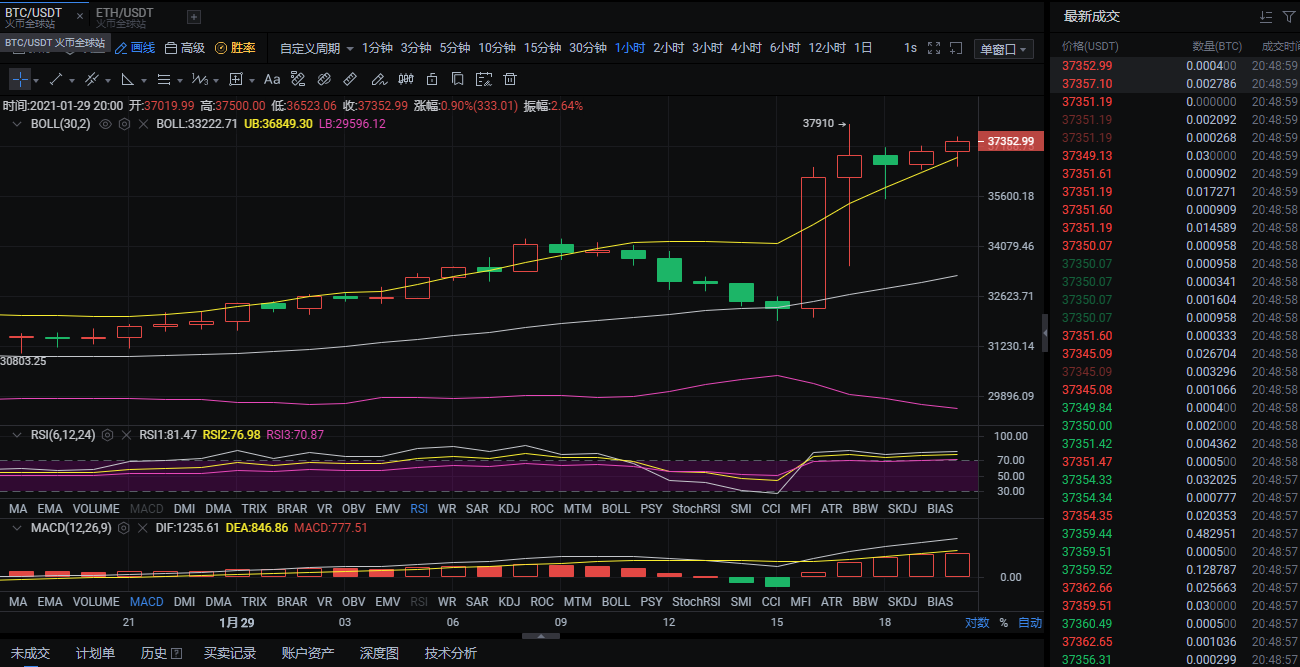Lock drawings with the padlock icon
Image resolution: width=1300 pixels, height=667 pixels.
(x=432, y=79)
